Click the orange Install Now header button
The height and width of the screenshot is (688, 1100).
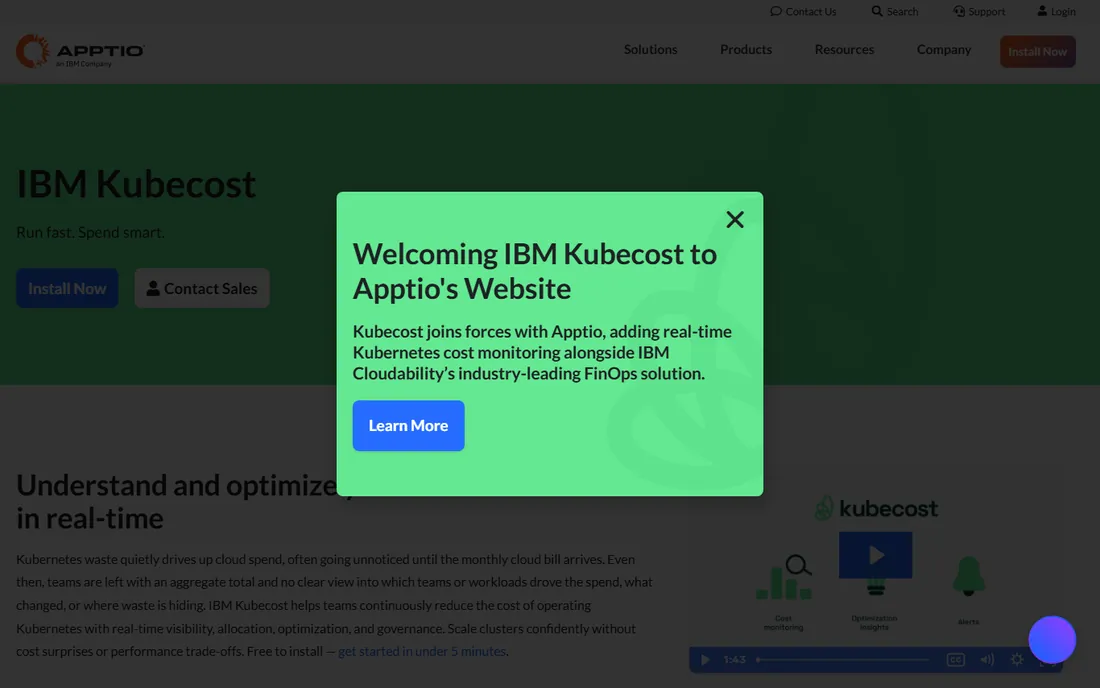pos(1038,52)
